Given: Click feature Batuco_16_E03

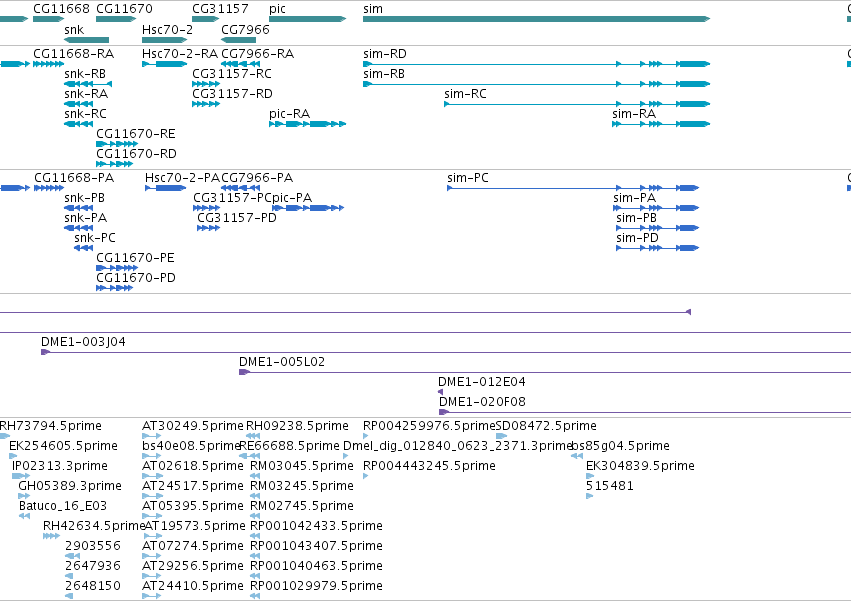Looking at the screenshot, I should pos(24,517).
